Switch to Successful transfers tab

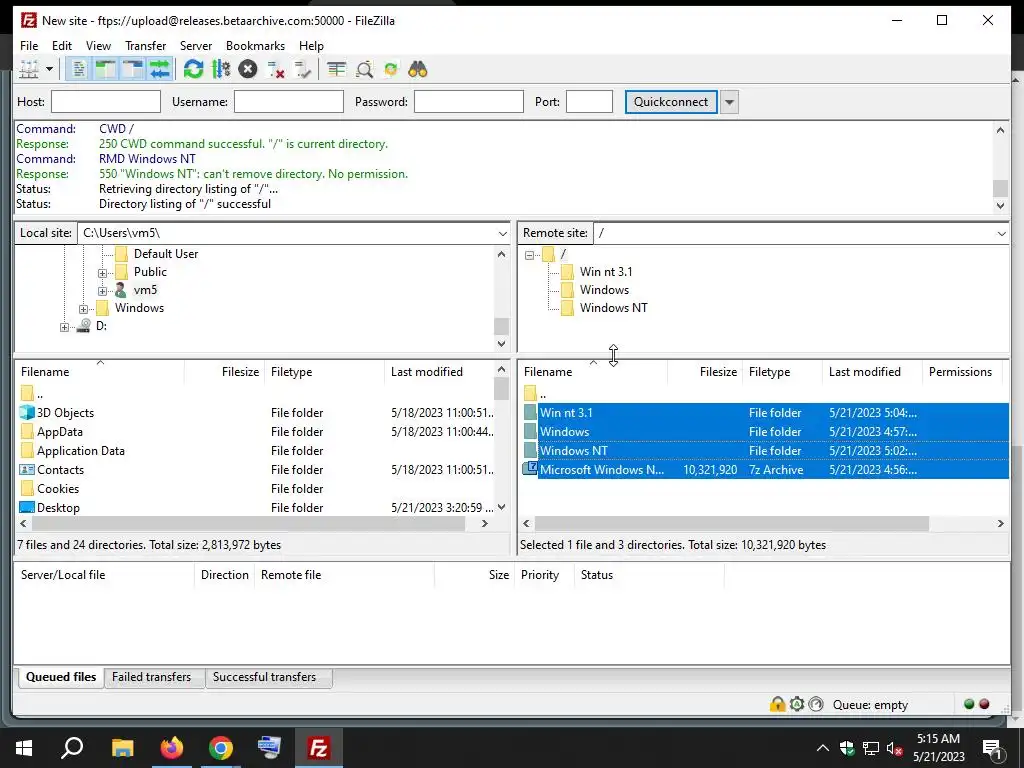[x=264, y=677]
